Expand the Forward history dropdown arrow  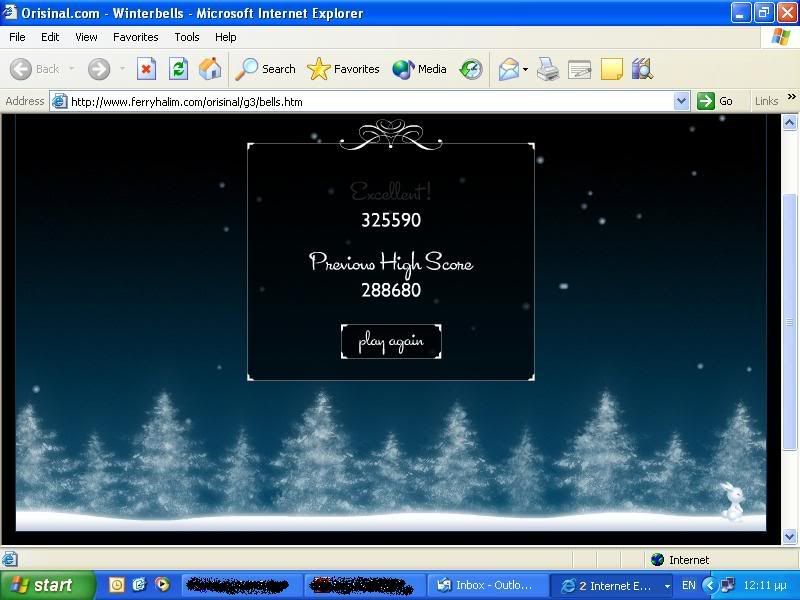pos(122,68)
